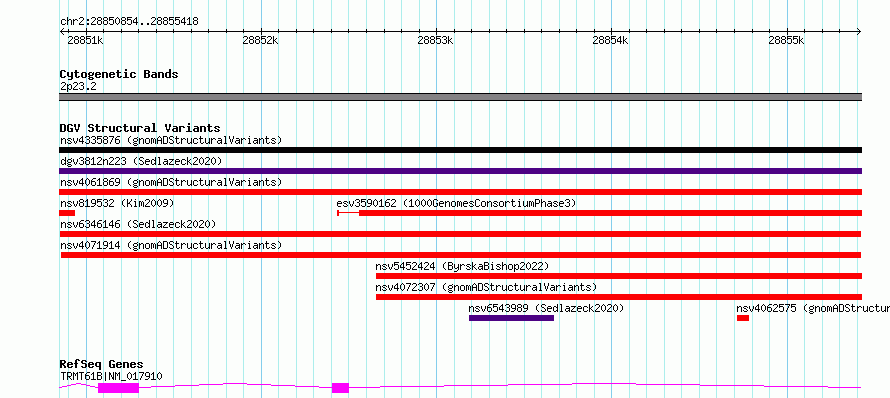Open the nsv4072307 (gnomADStructuralVariants) label

pyautogui.click(x=486, y=287)
